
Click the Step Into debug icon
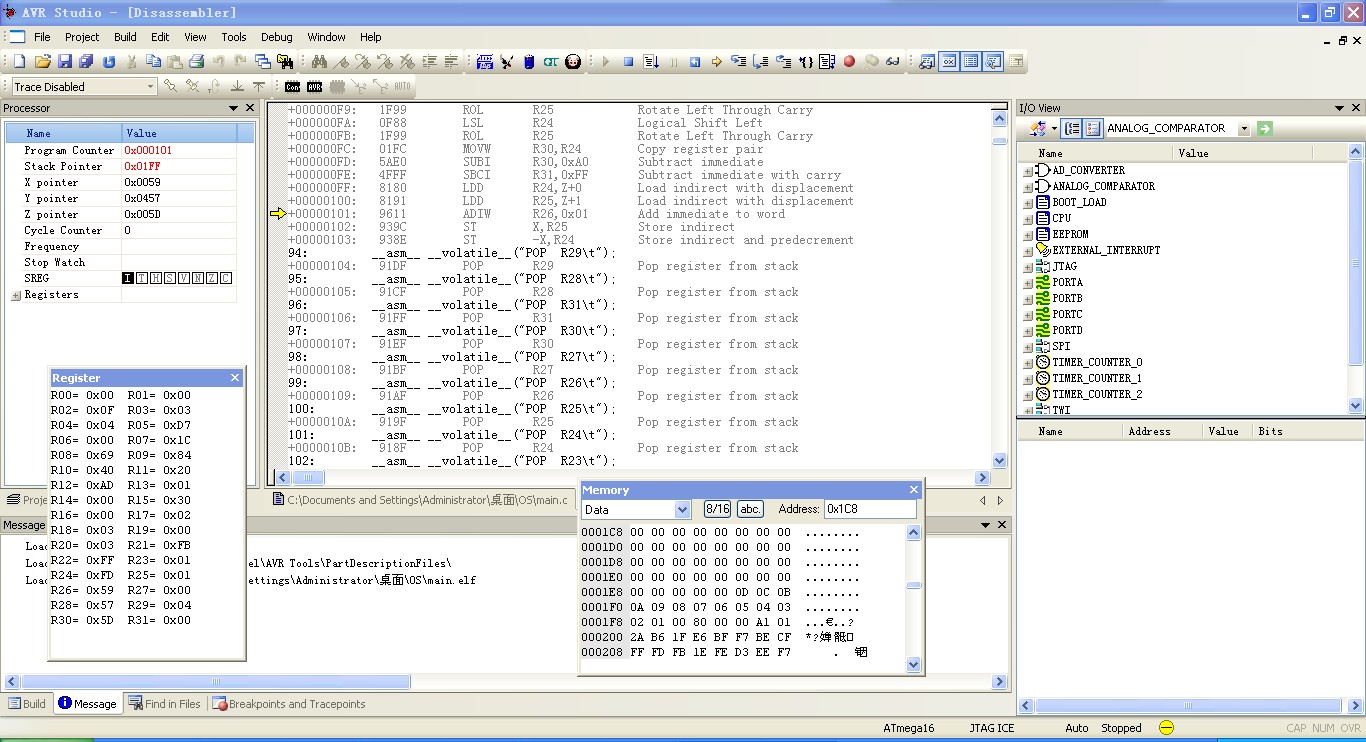click(739, 62)
